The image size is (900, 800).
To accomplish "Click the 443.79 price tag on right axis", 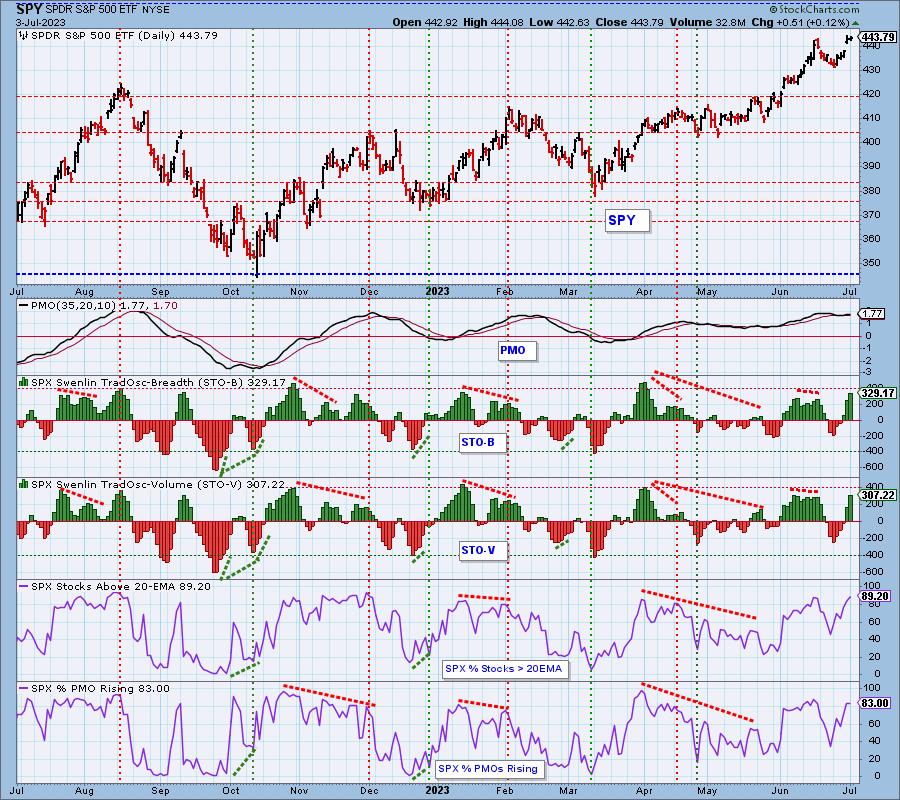I will (878, 37).
